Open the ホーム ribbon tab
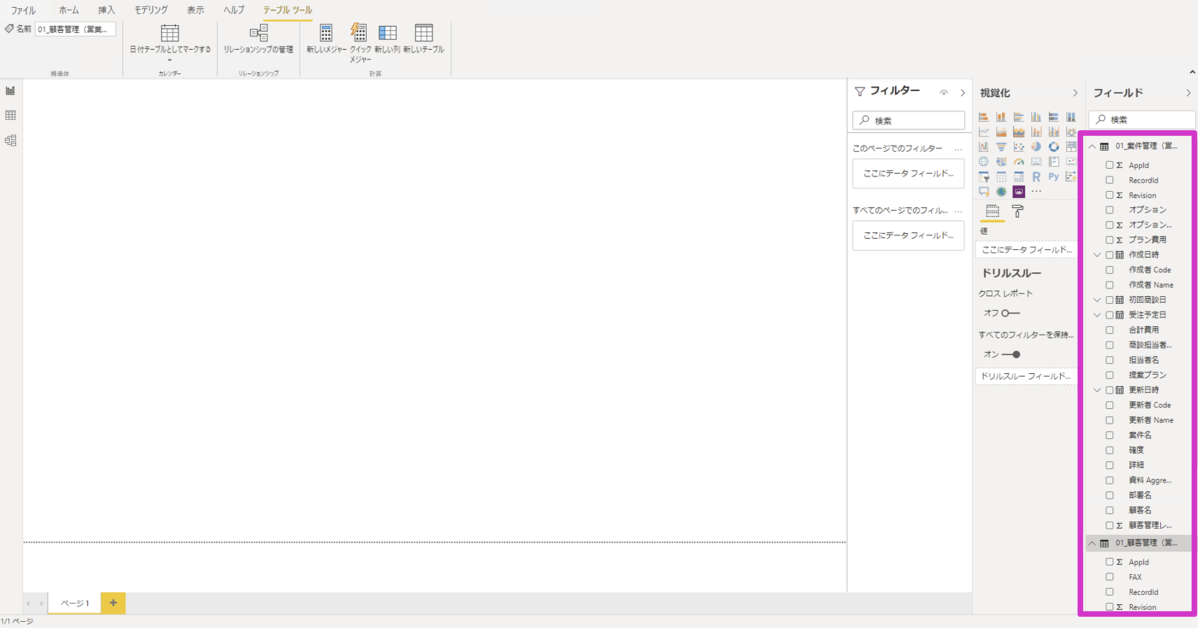This screenshot has height=628, width=1200. [x=68, y=10]
